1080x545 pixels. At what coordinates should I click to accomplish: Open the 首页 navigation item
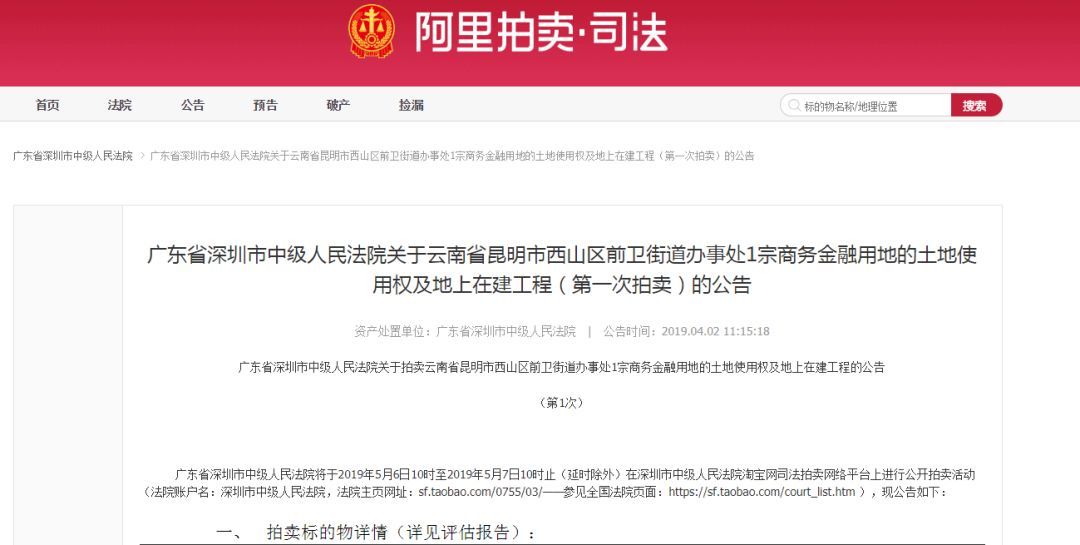[48, 105]
